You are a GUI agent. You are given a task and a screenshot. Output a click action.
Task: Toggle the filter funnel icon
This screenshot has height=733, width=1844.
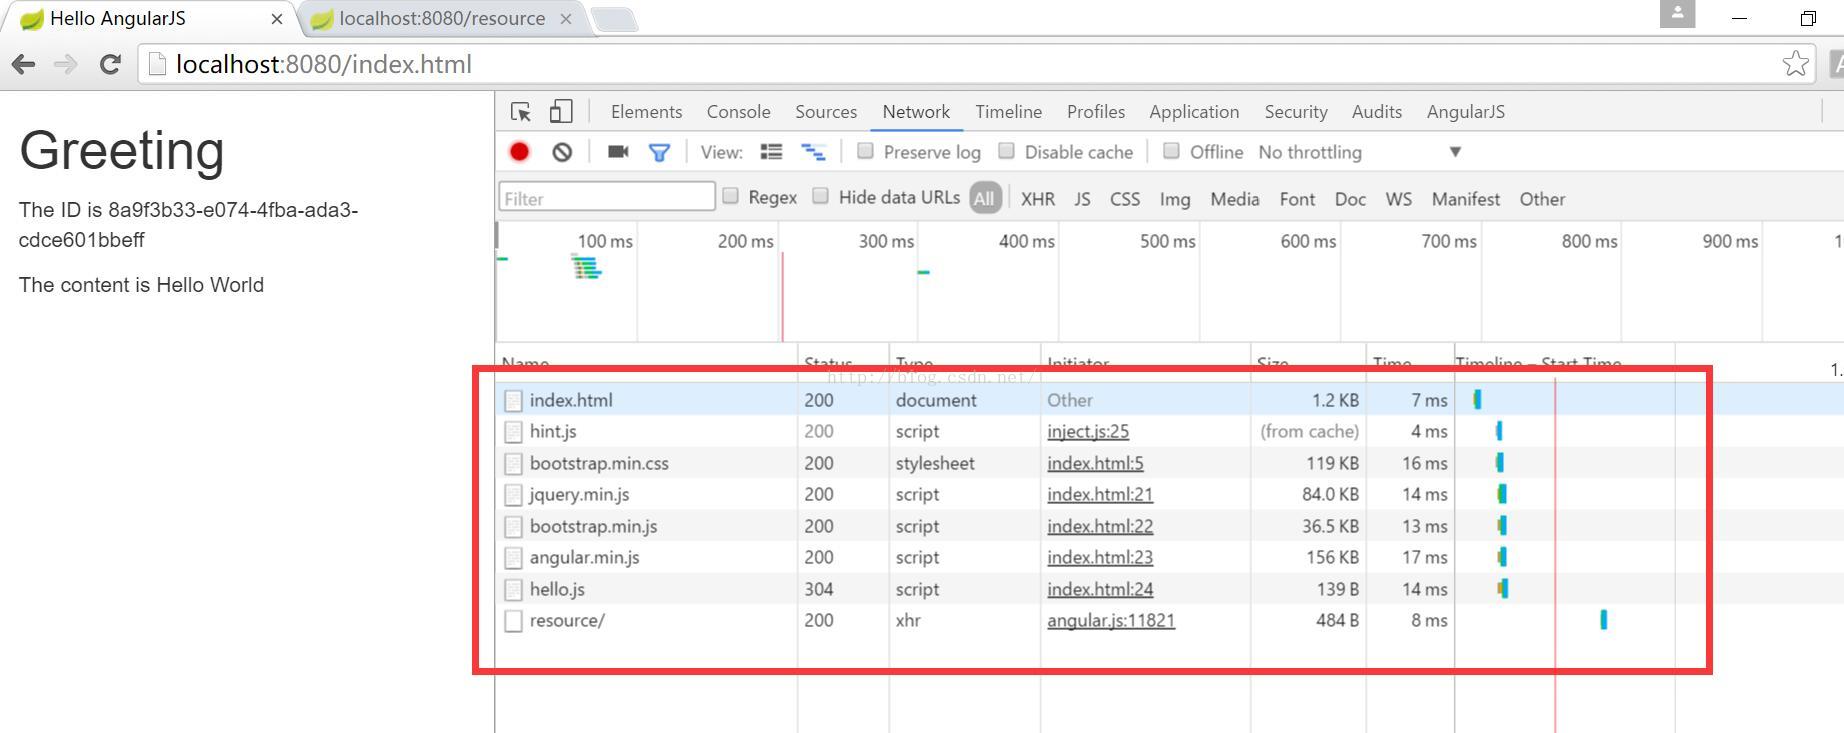coord(659,152)
